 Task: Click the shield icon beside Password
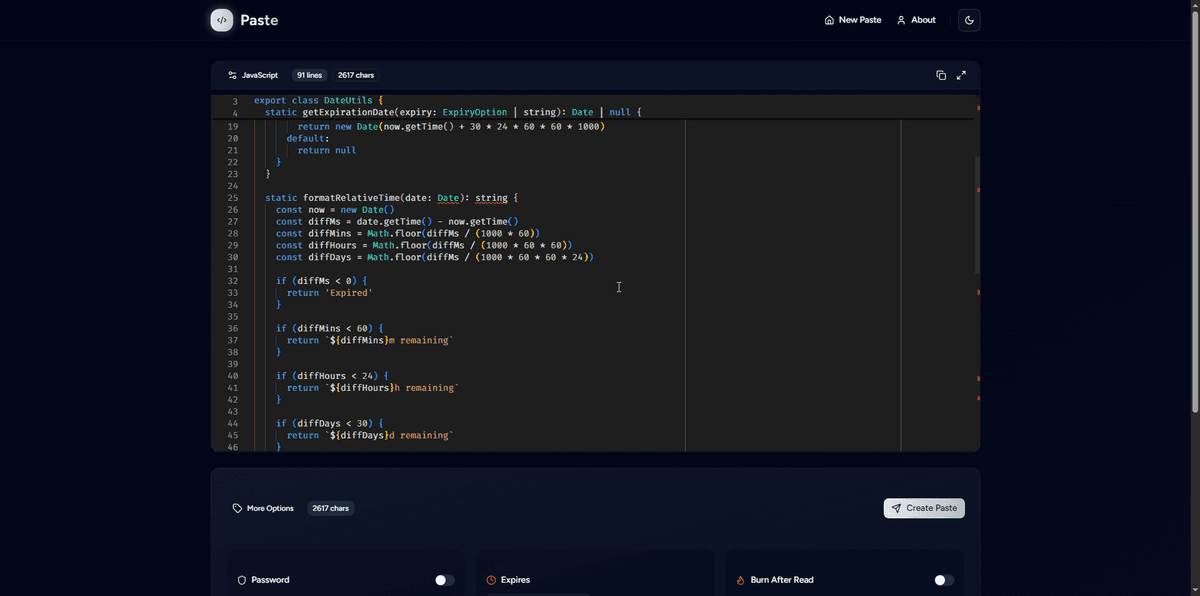[x=242, y=580]
